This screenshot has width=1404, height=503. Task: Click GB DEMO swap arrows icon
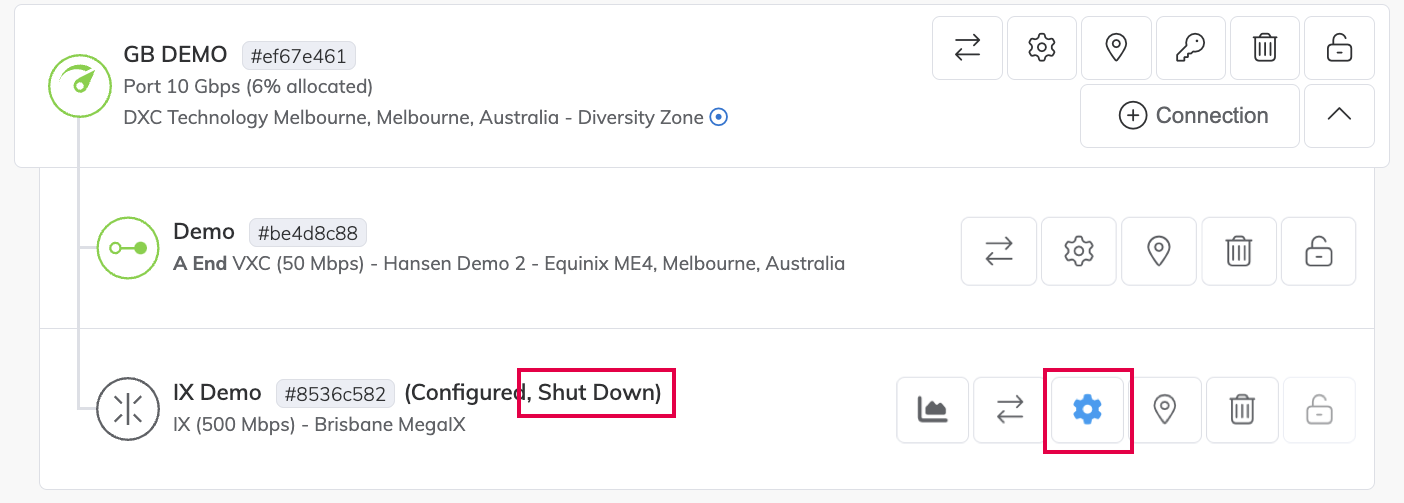click(x=967, y=47)
